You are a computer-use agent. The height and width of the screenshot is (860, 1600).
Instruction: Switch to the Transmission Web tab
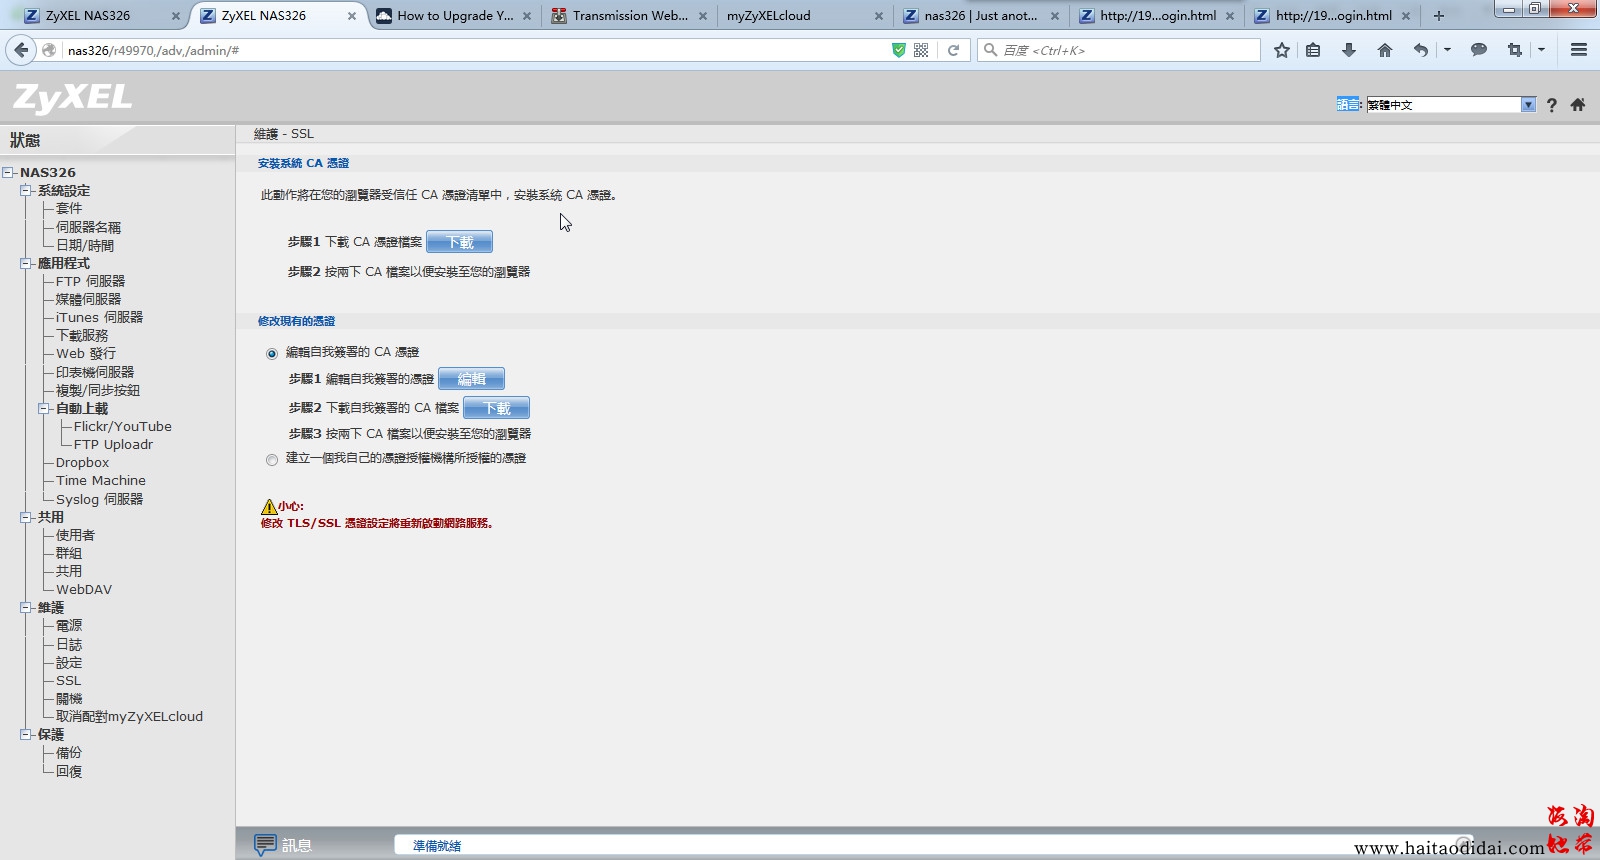629,16
